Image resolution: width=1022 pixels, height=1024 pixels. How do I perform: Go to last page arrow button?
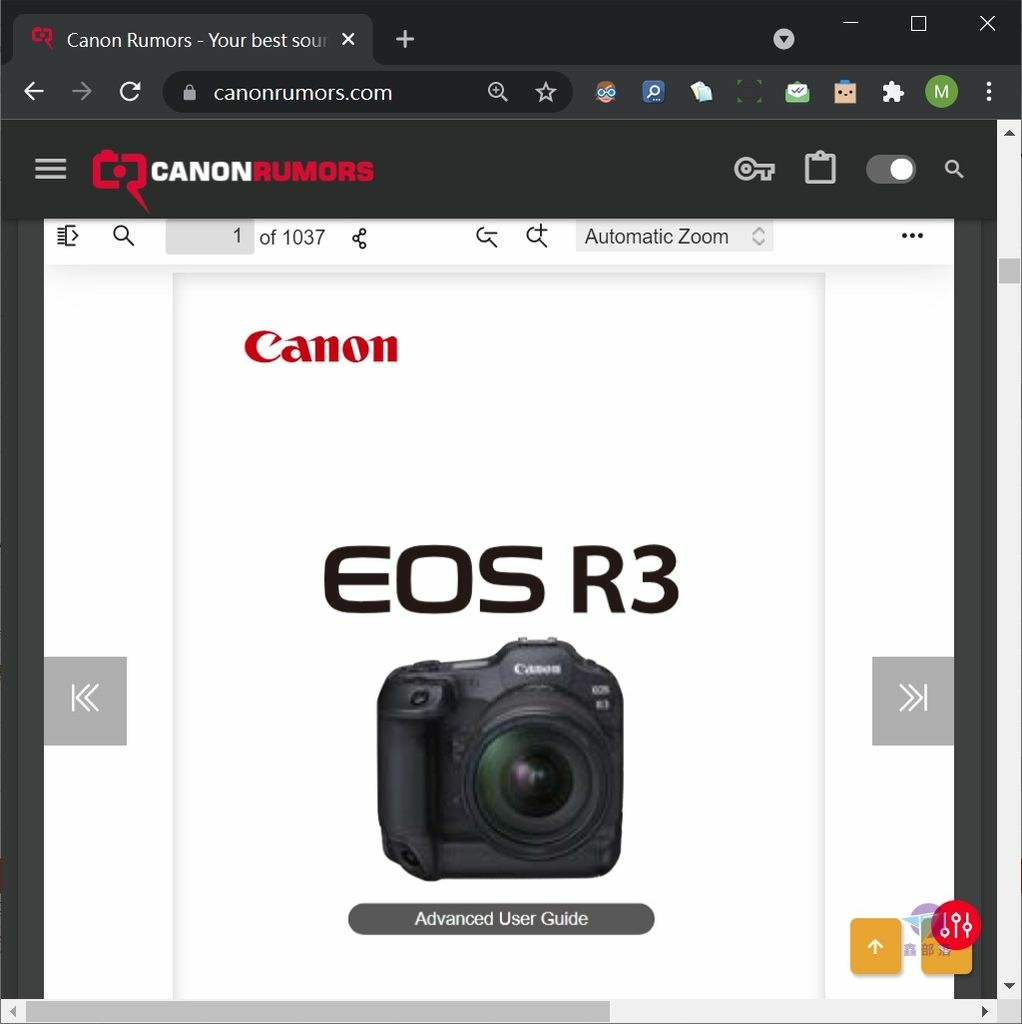coord(913,701)
